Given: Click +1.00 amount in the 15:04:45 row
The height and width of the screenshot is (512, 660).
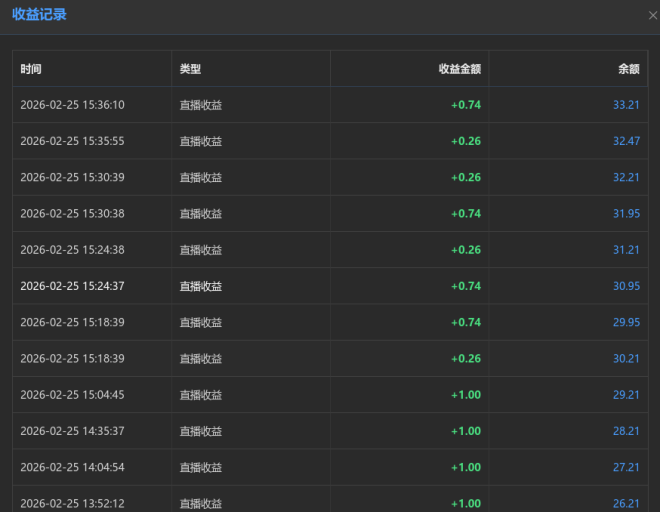Looking at the screenshot, I should point(465,395).
